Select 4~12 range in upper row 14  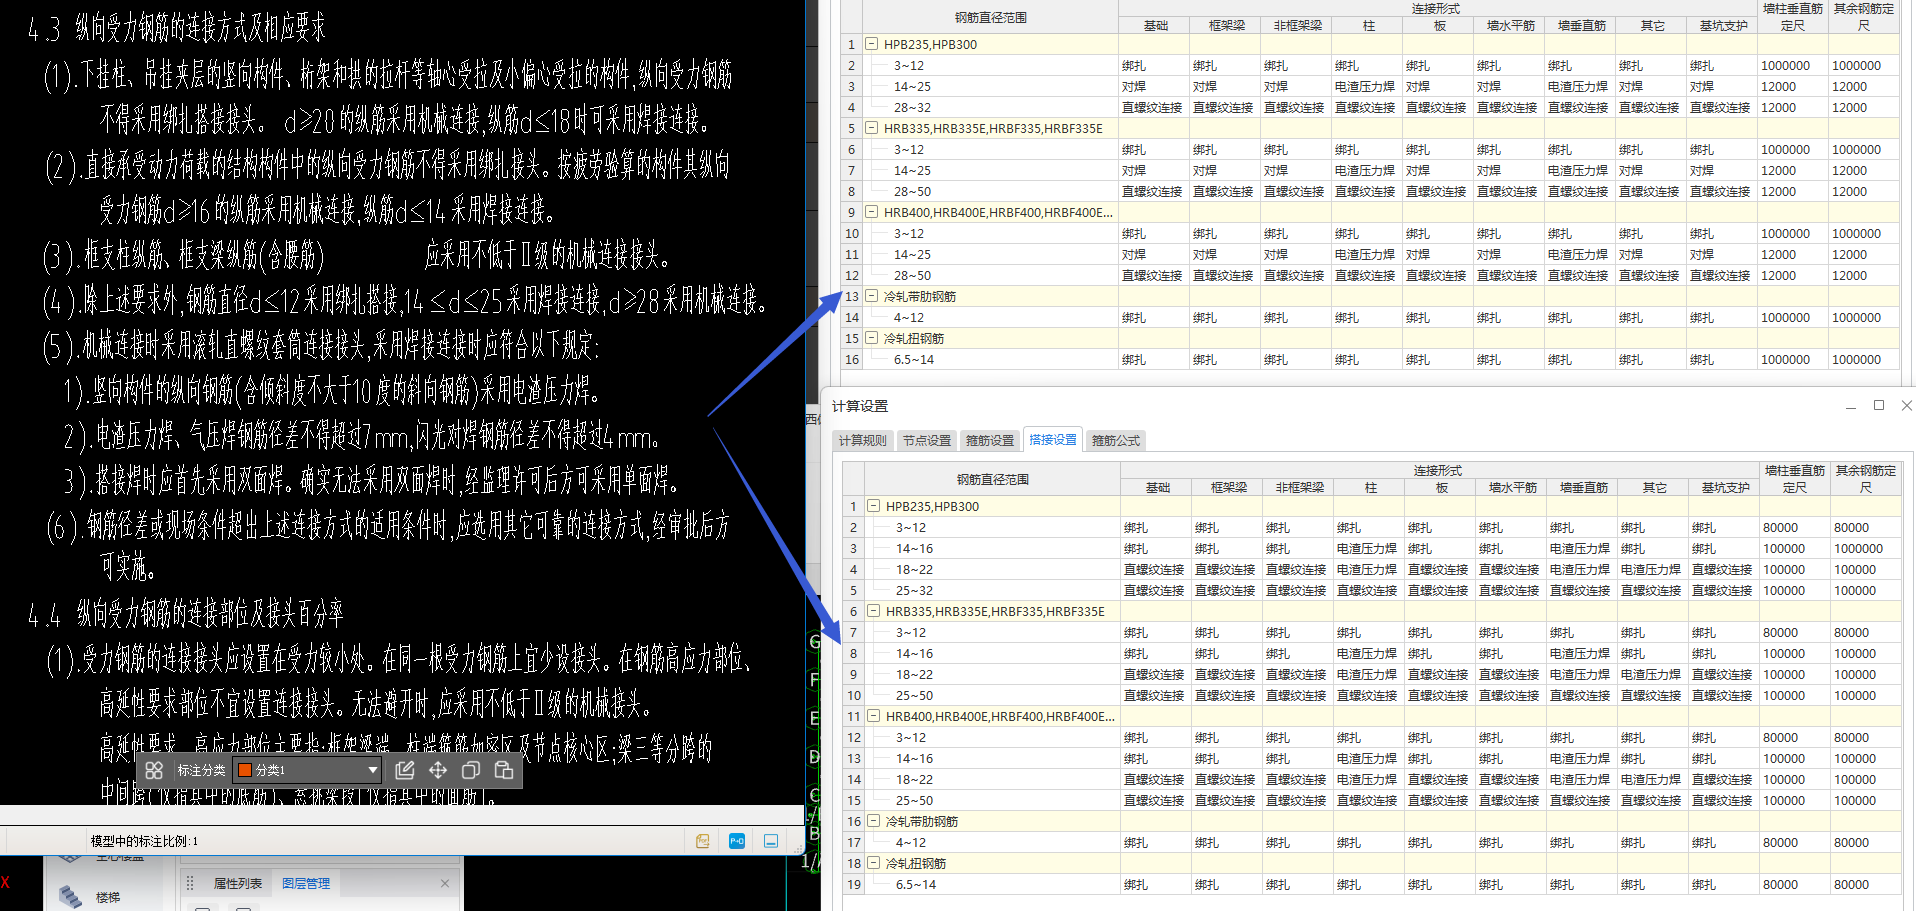click(x=909, y=317)
